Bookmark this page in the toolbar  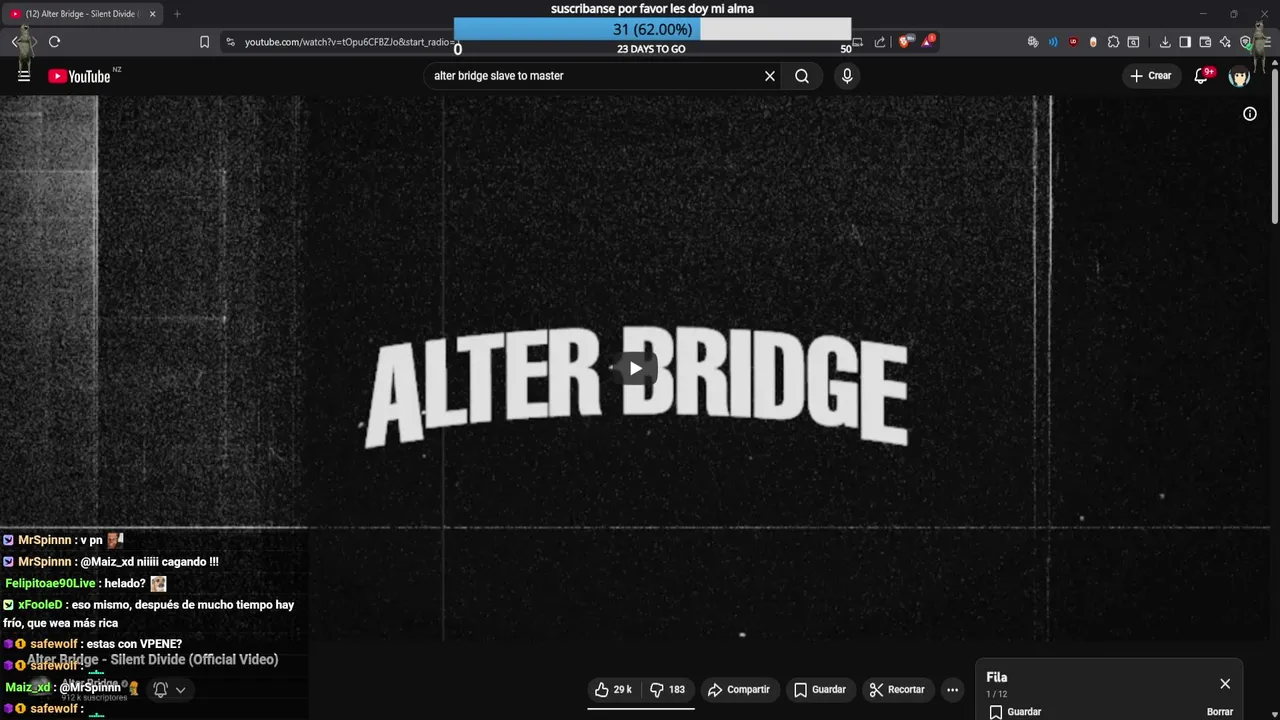point(204,42)
